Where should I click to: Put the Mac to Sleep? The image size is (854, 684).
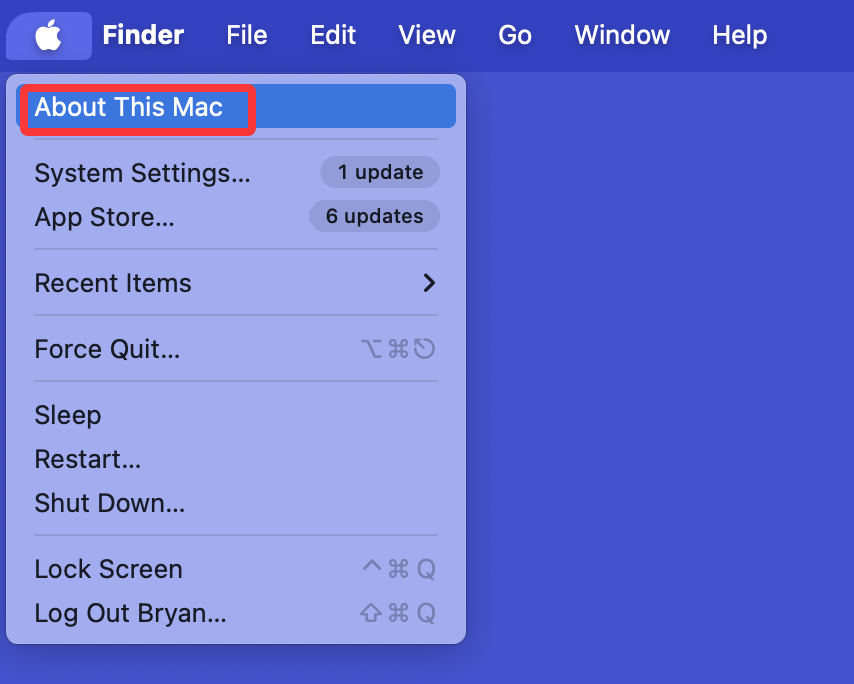(x=68, y=415)
